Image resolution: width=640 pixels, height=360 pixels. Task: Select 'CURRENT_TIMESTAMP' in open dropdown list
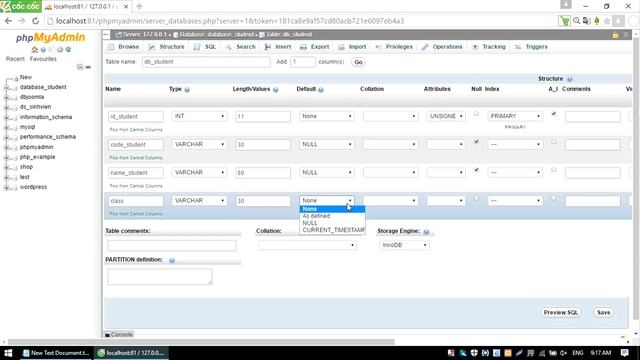coord(333,230)
